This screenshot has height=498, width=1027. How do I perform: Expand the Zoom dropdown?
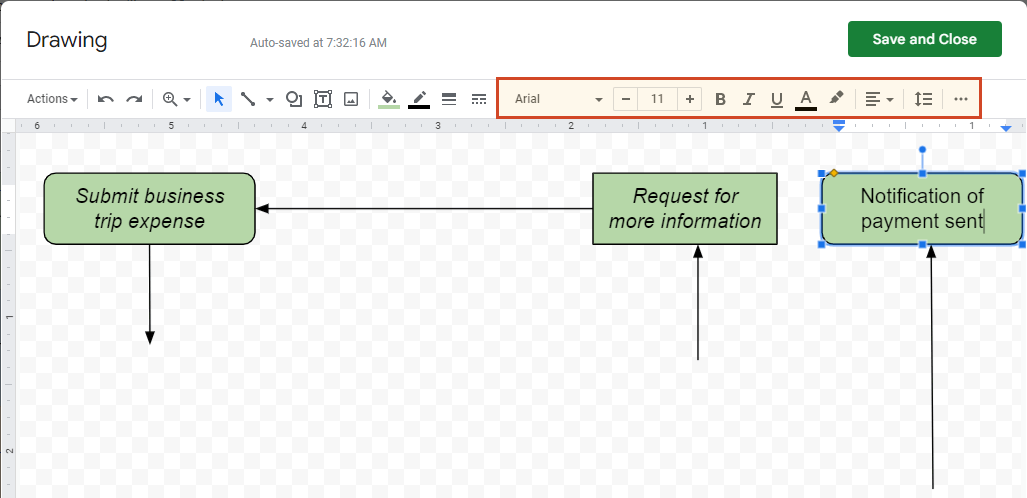point(177,99)
